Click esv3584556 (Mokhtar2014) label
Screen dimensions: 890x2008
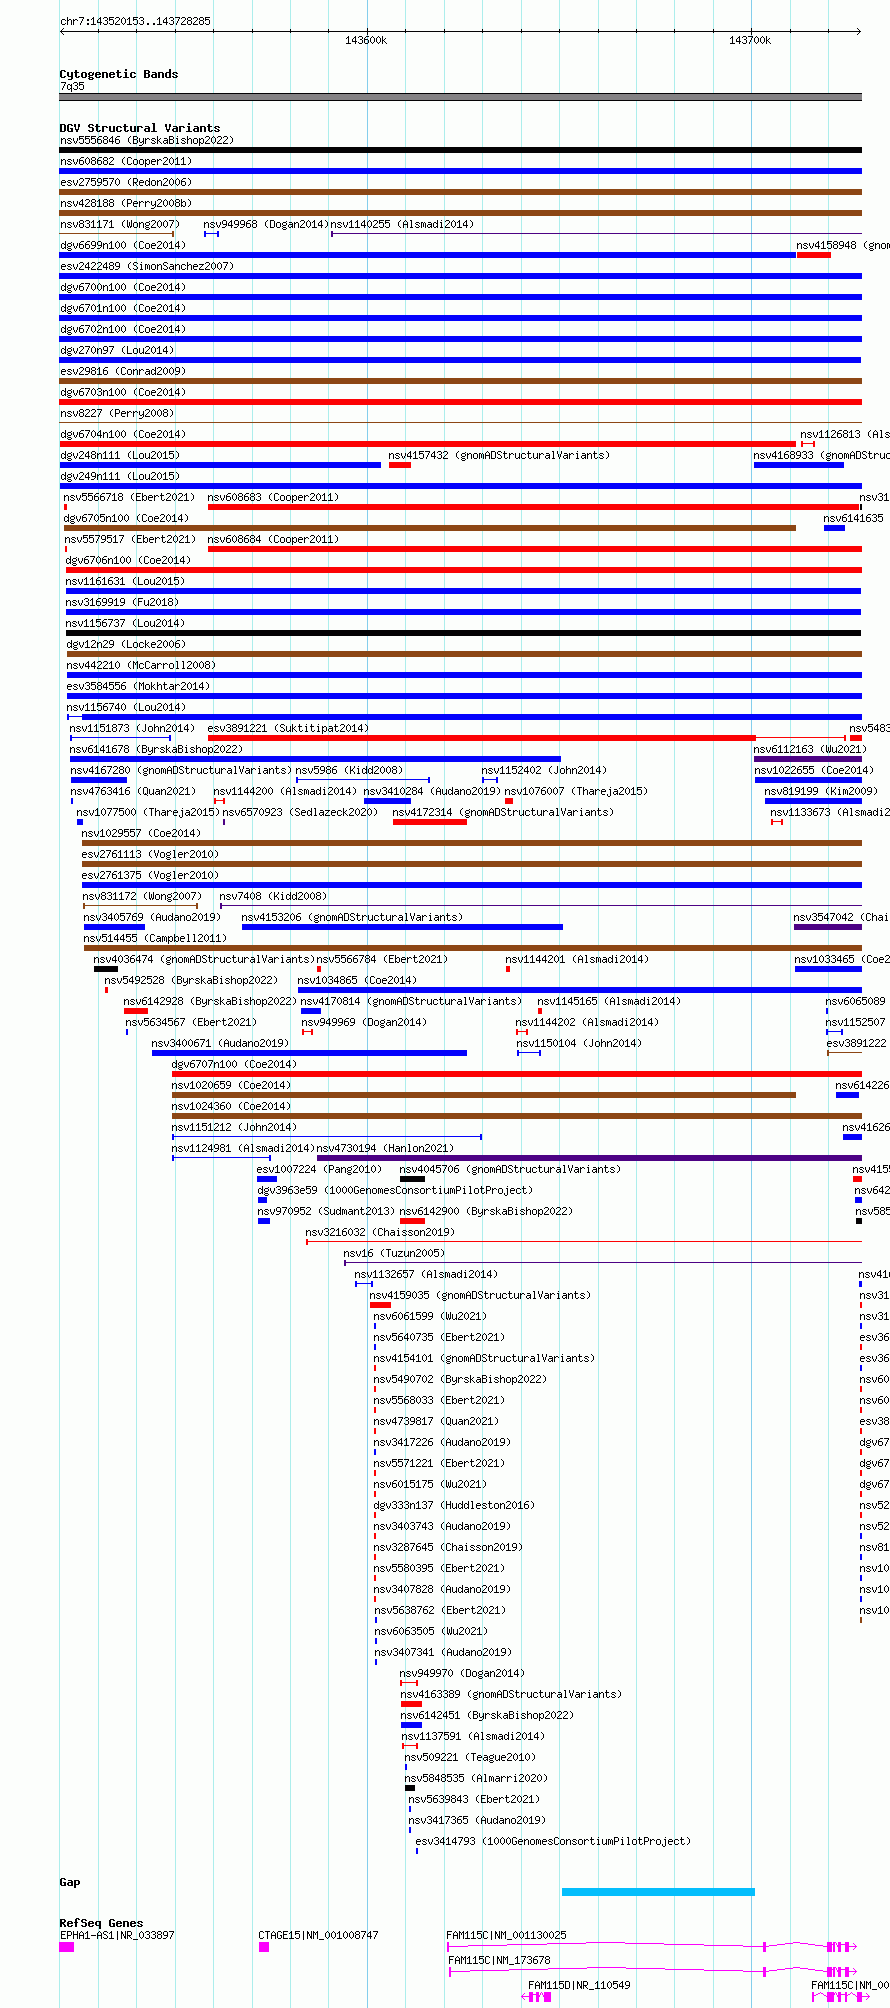point(138,686)
